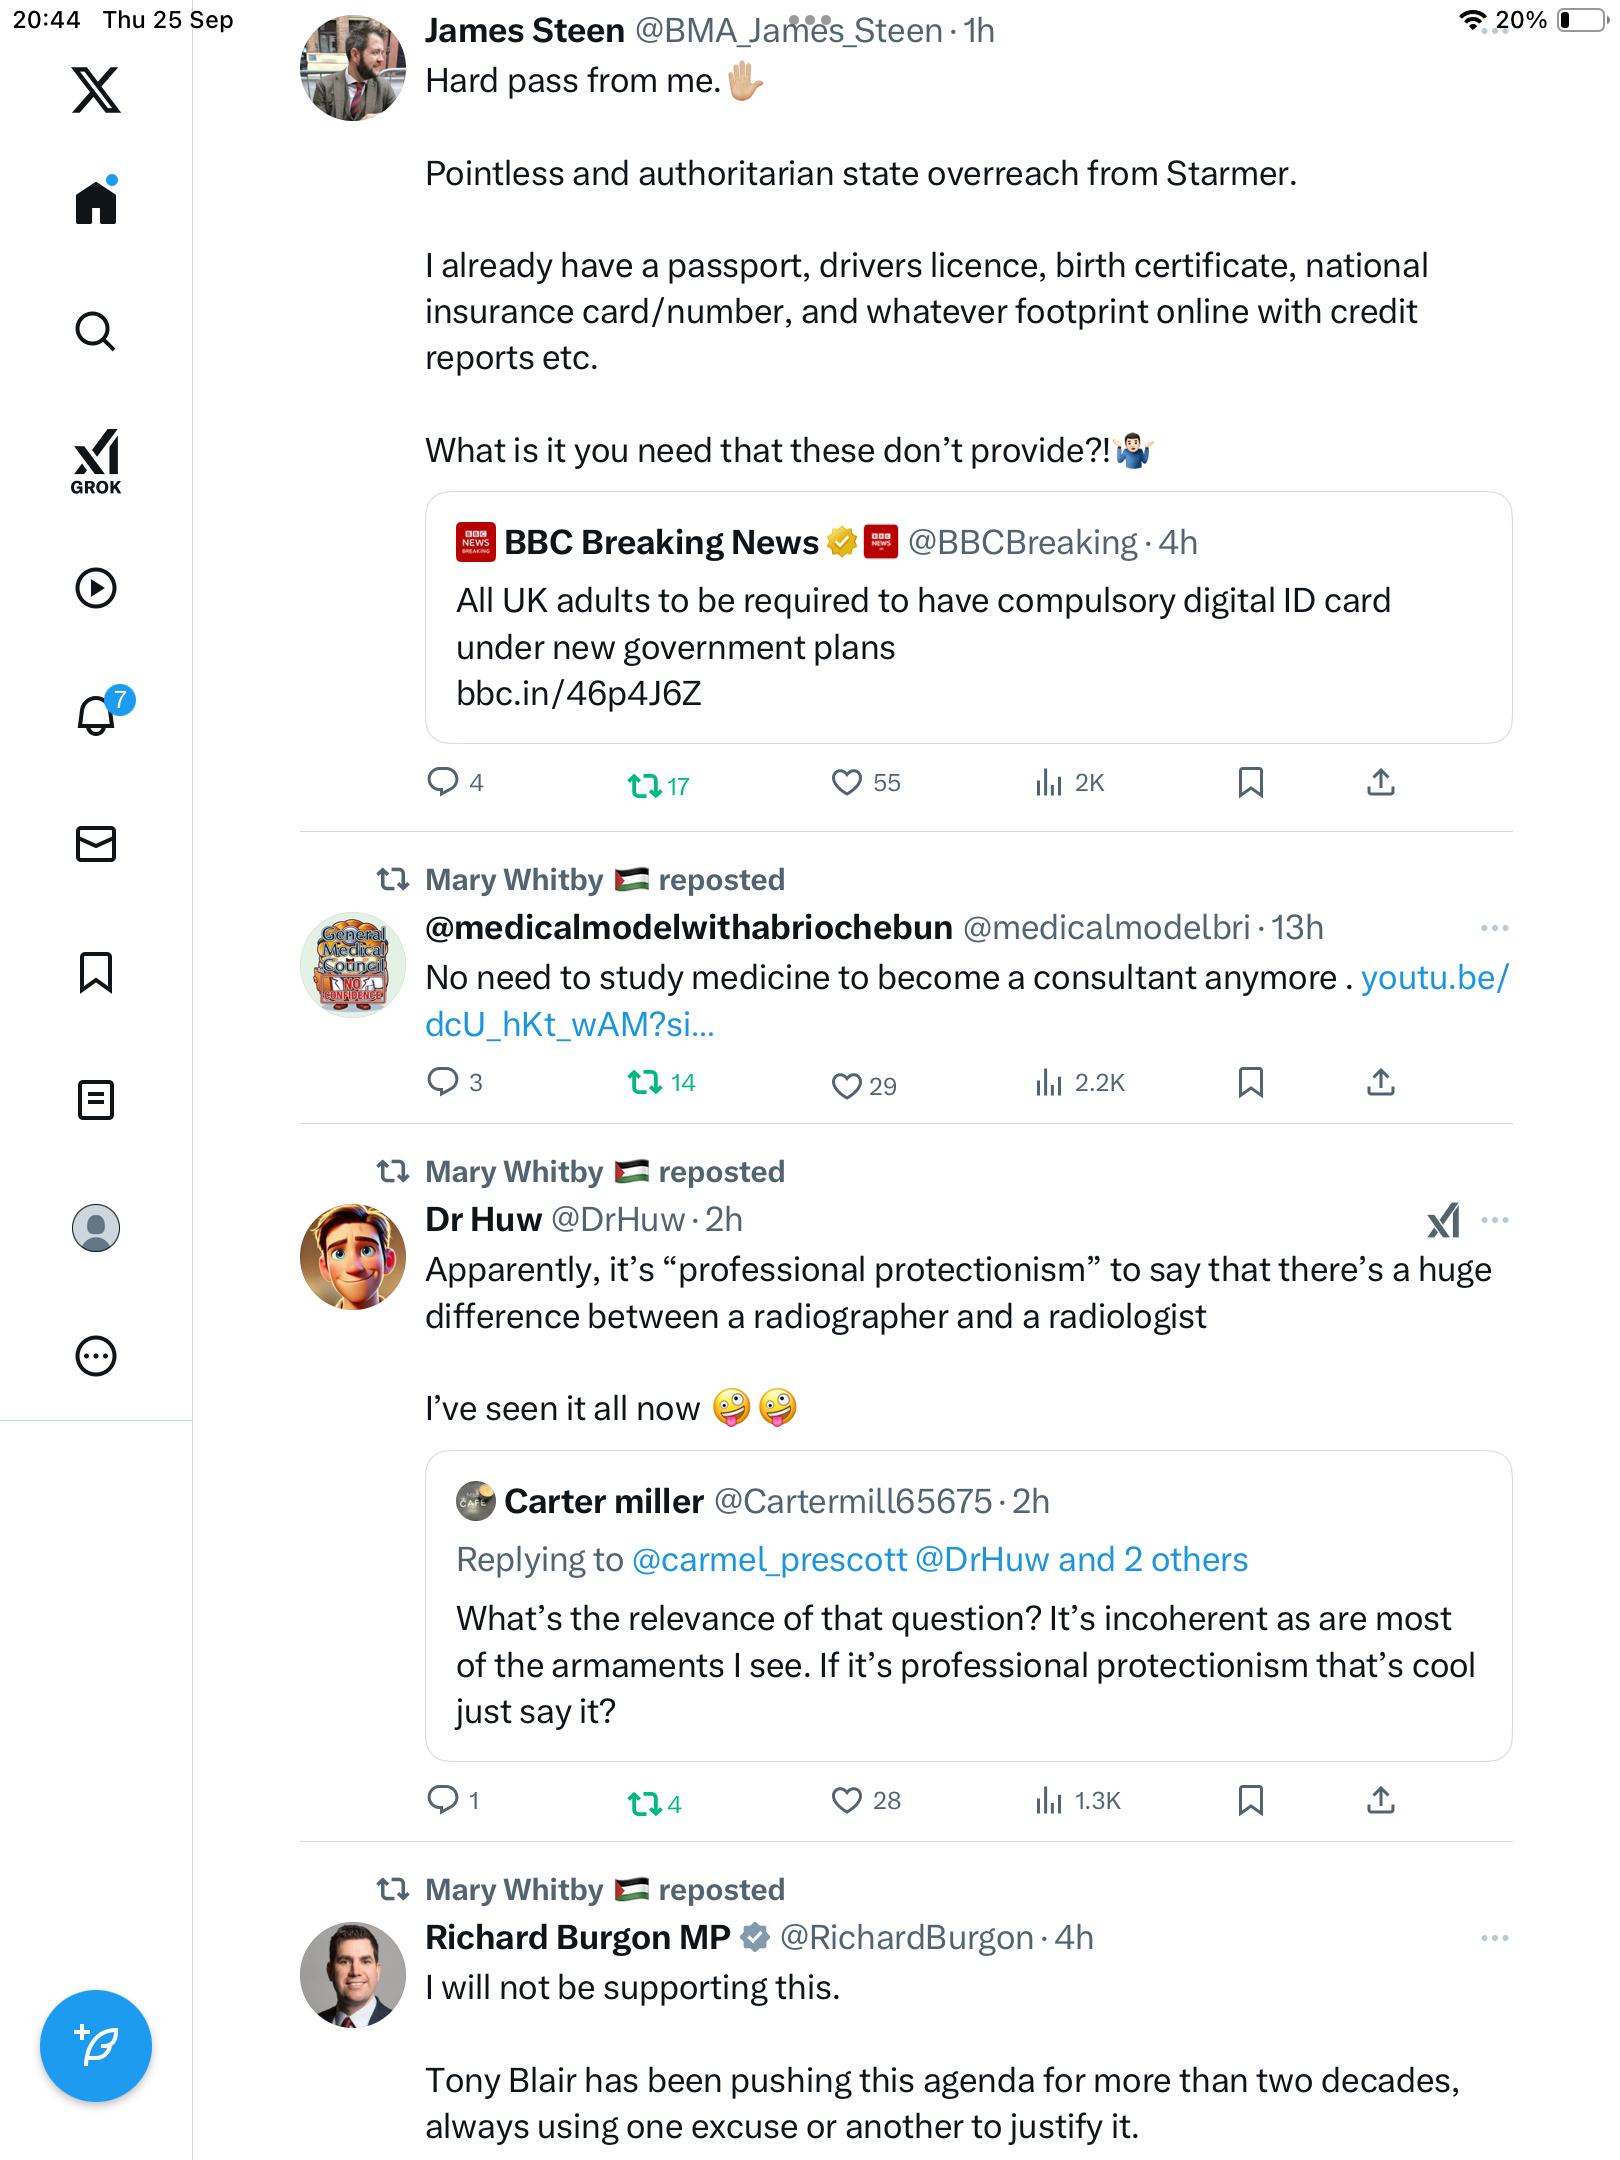The width and height of the screenshot is (1620, 2160).
Task: Open the Search page from sidebar
Action: coord(96,331)
